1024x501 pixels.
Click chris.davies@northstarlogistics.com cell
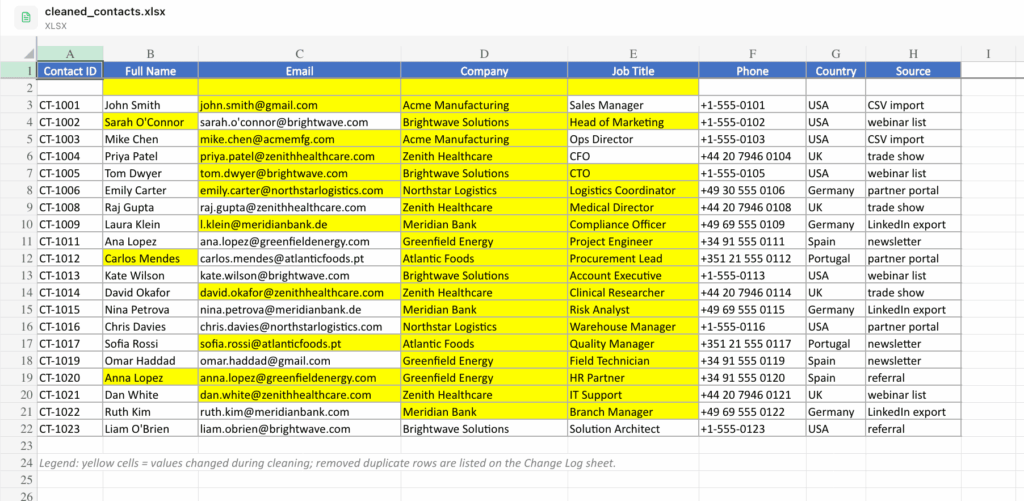pos(300,326)
